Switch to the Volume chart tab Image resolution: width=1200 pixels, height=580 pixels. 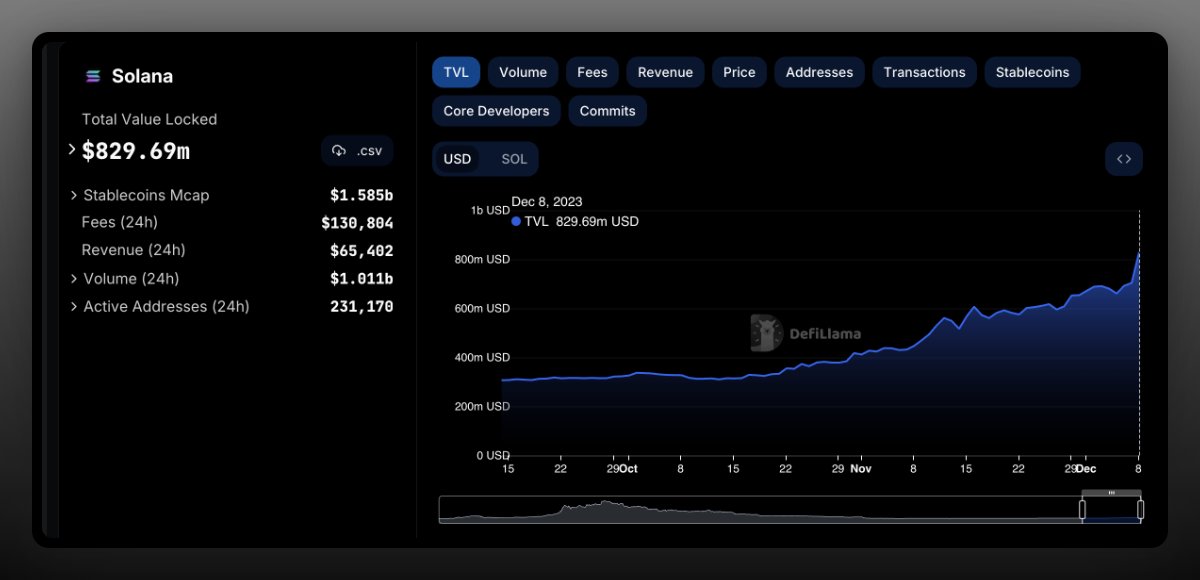click(x=523, y=72)
